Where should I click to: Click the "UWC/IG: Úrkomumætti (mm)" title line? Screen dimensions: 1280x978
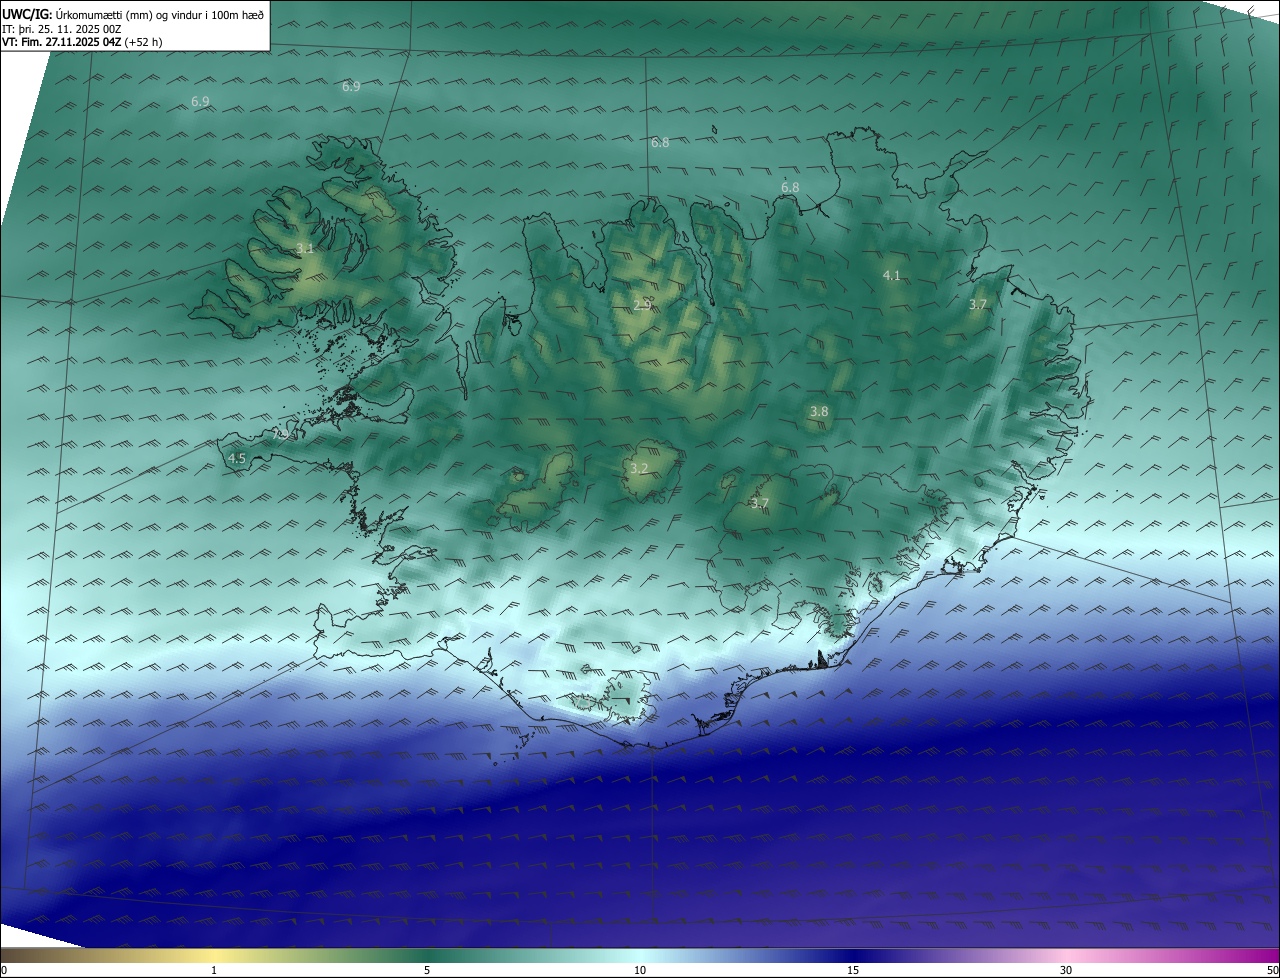133,14
